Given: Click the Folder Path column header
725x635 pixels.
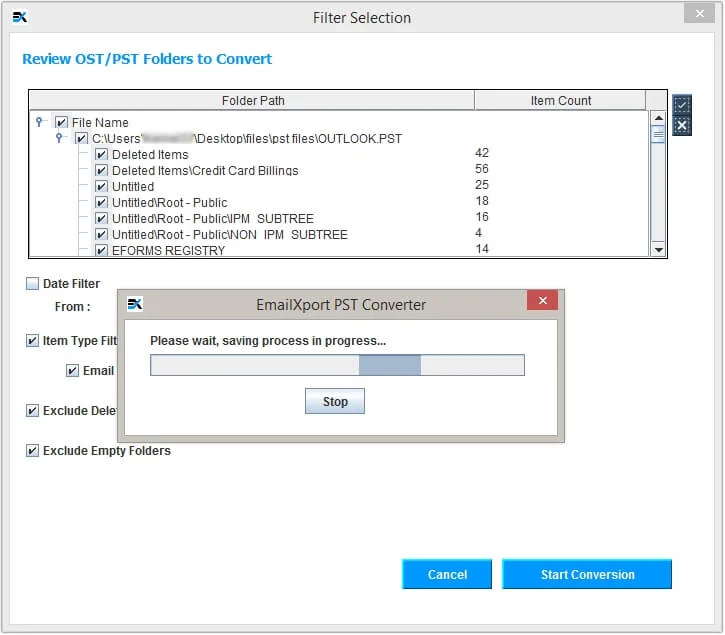Looking at the screenshot, I should (x=252, y=100).
